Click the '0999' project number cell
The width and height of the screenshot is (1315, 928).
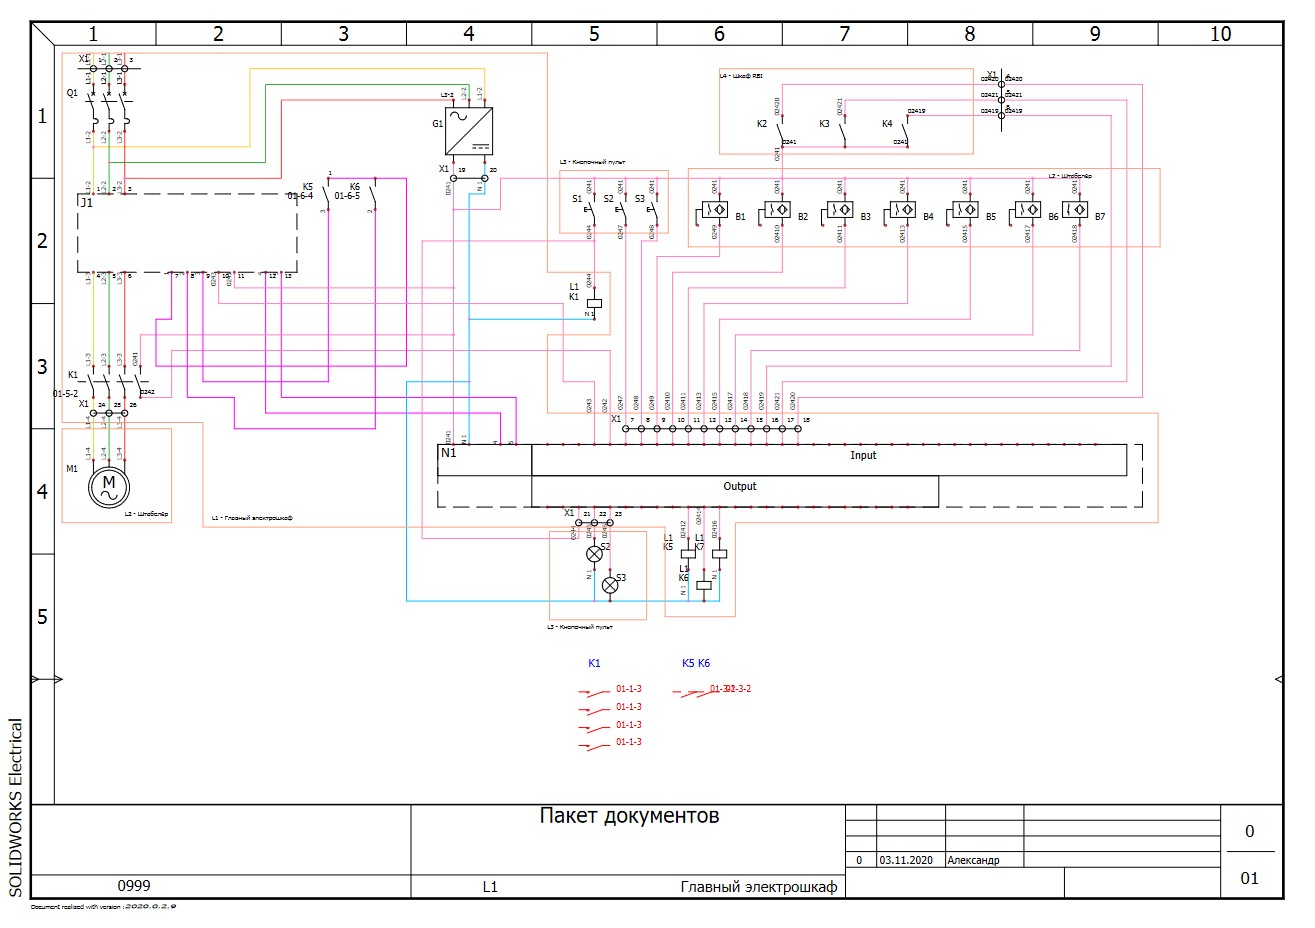pos(134,886)
